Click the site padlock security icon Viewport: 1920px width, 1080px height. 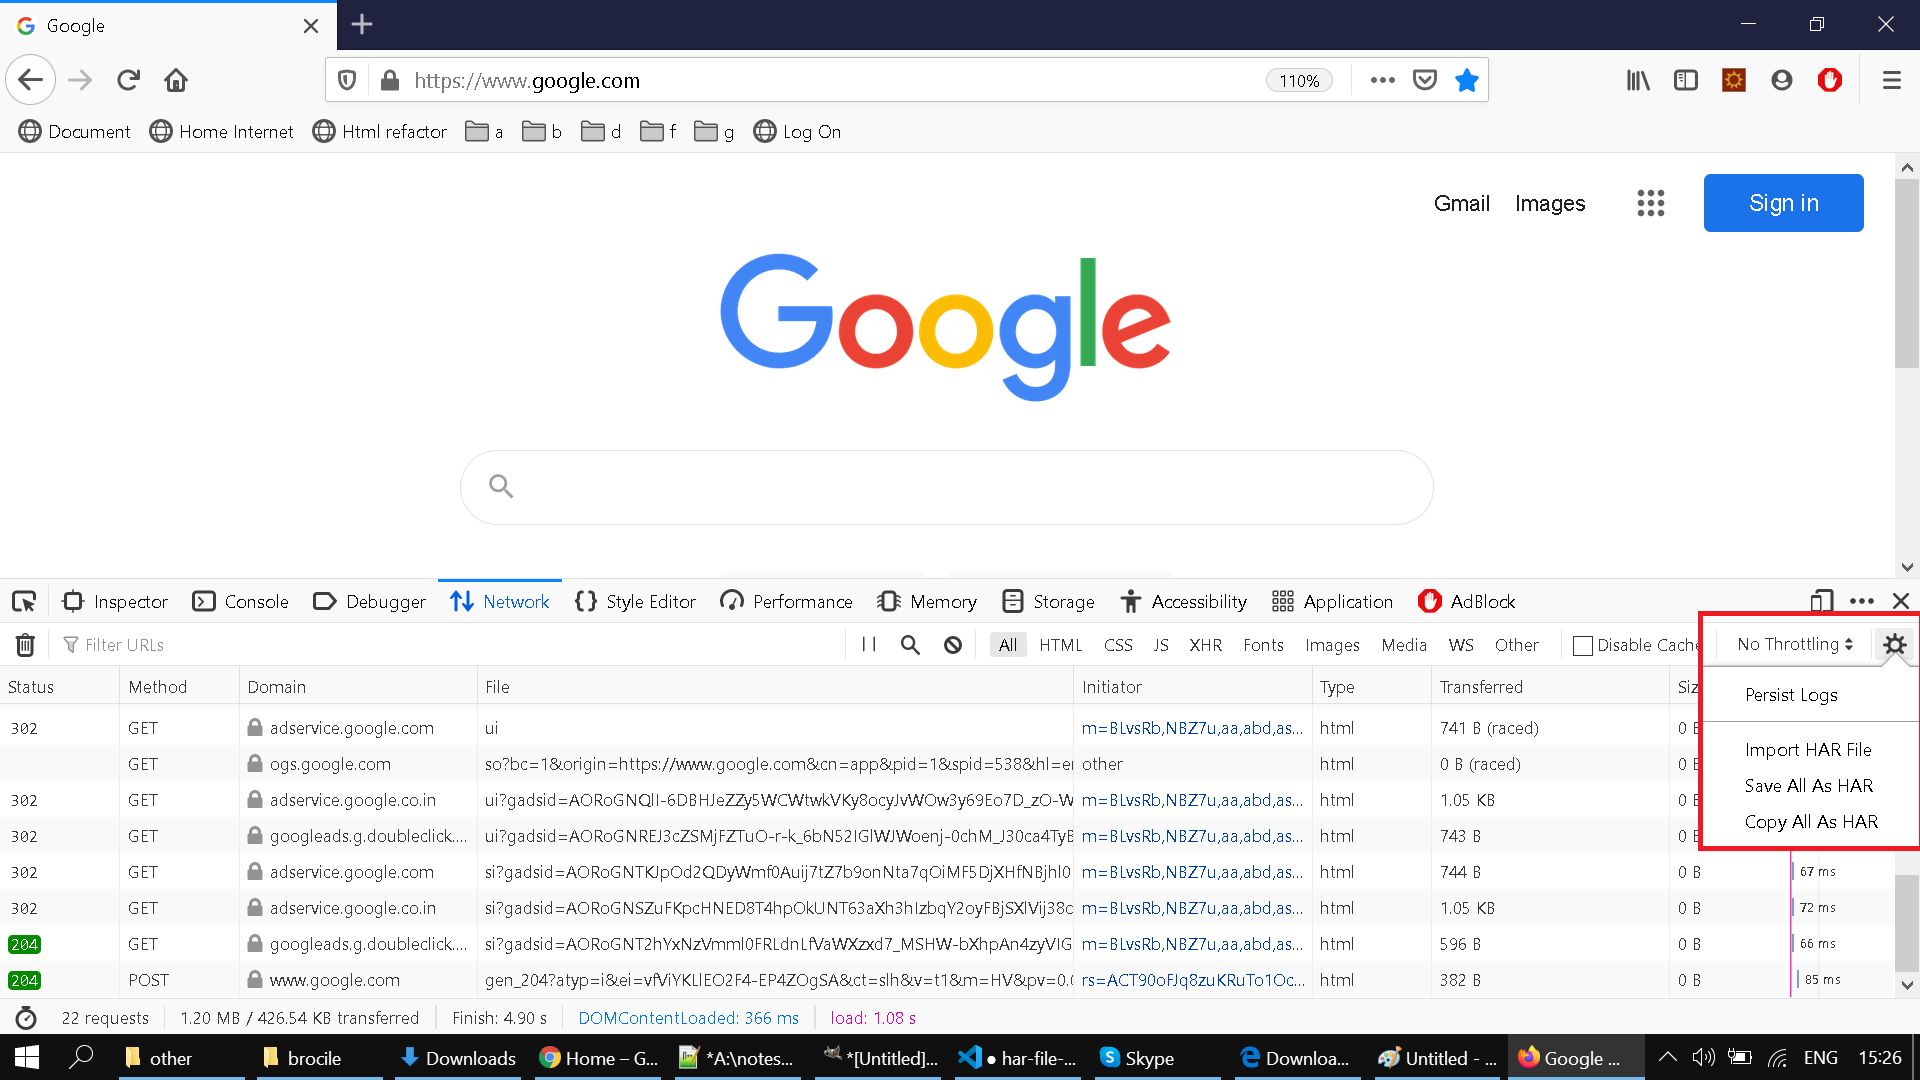[x=390, y=81]
